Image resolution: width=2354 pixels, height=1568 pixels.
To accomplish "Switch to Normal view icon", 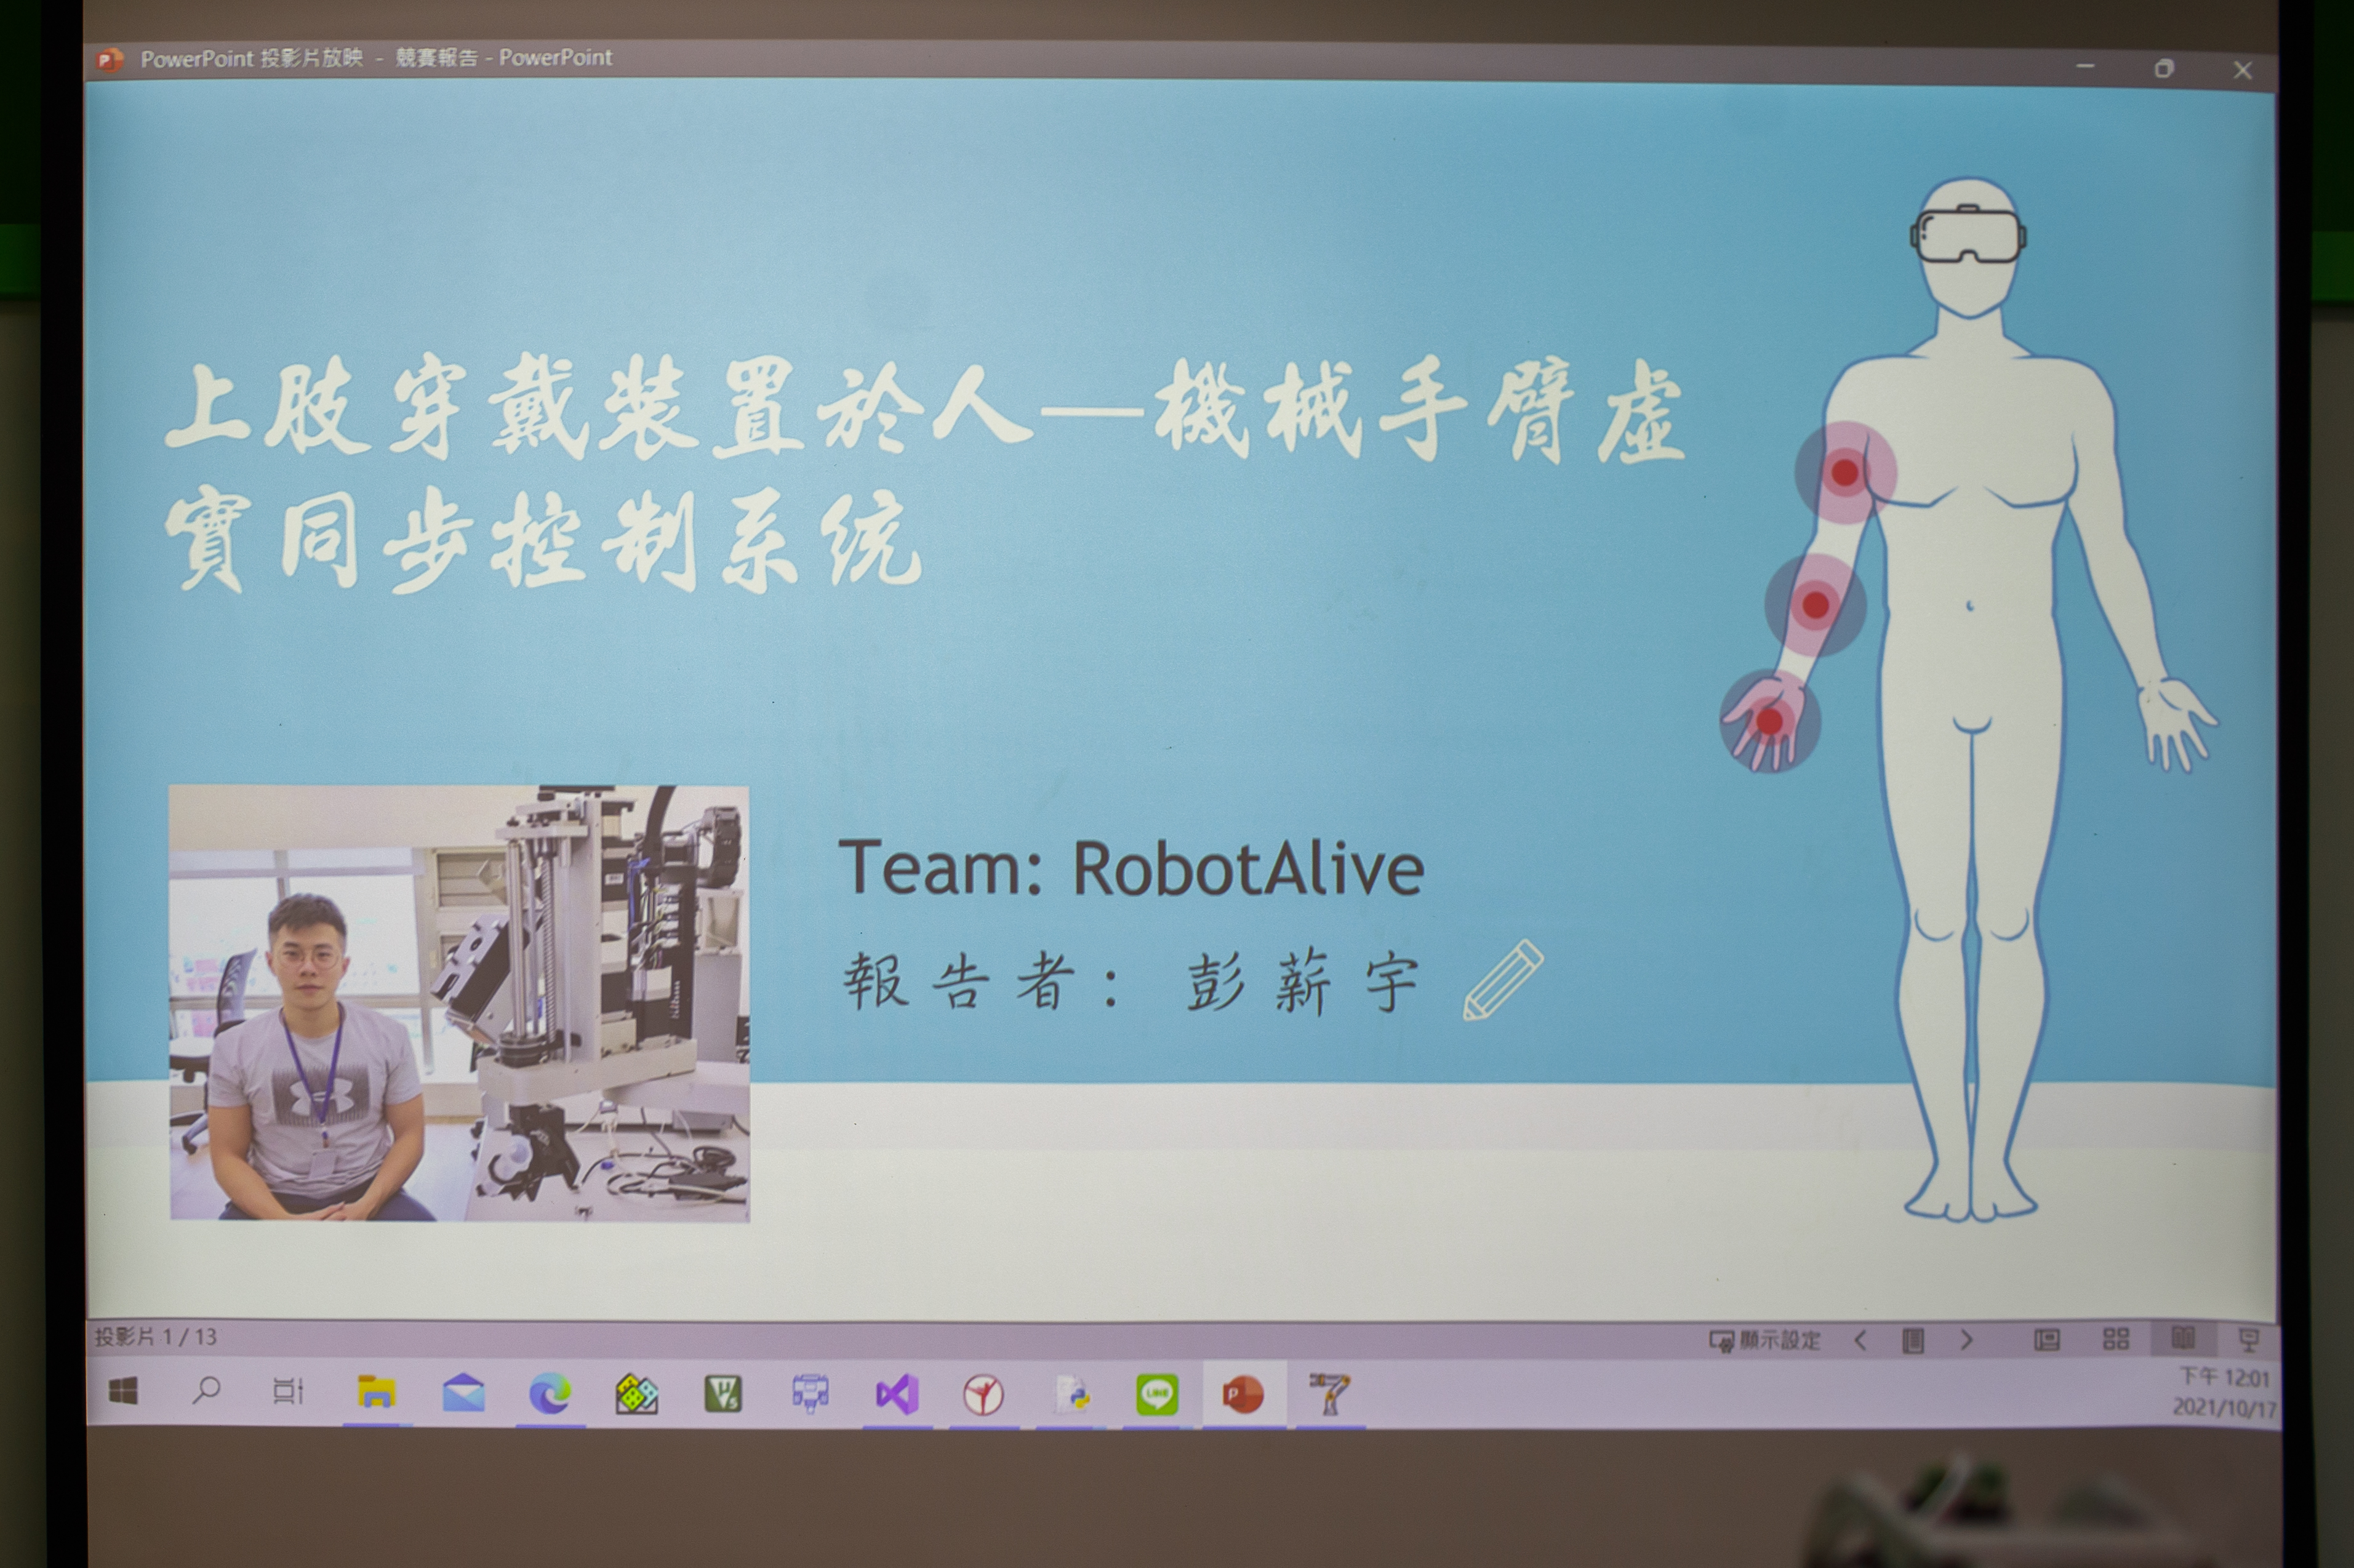I will [2047, 1339].
